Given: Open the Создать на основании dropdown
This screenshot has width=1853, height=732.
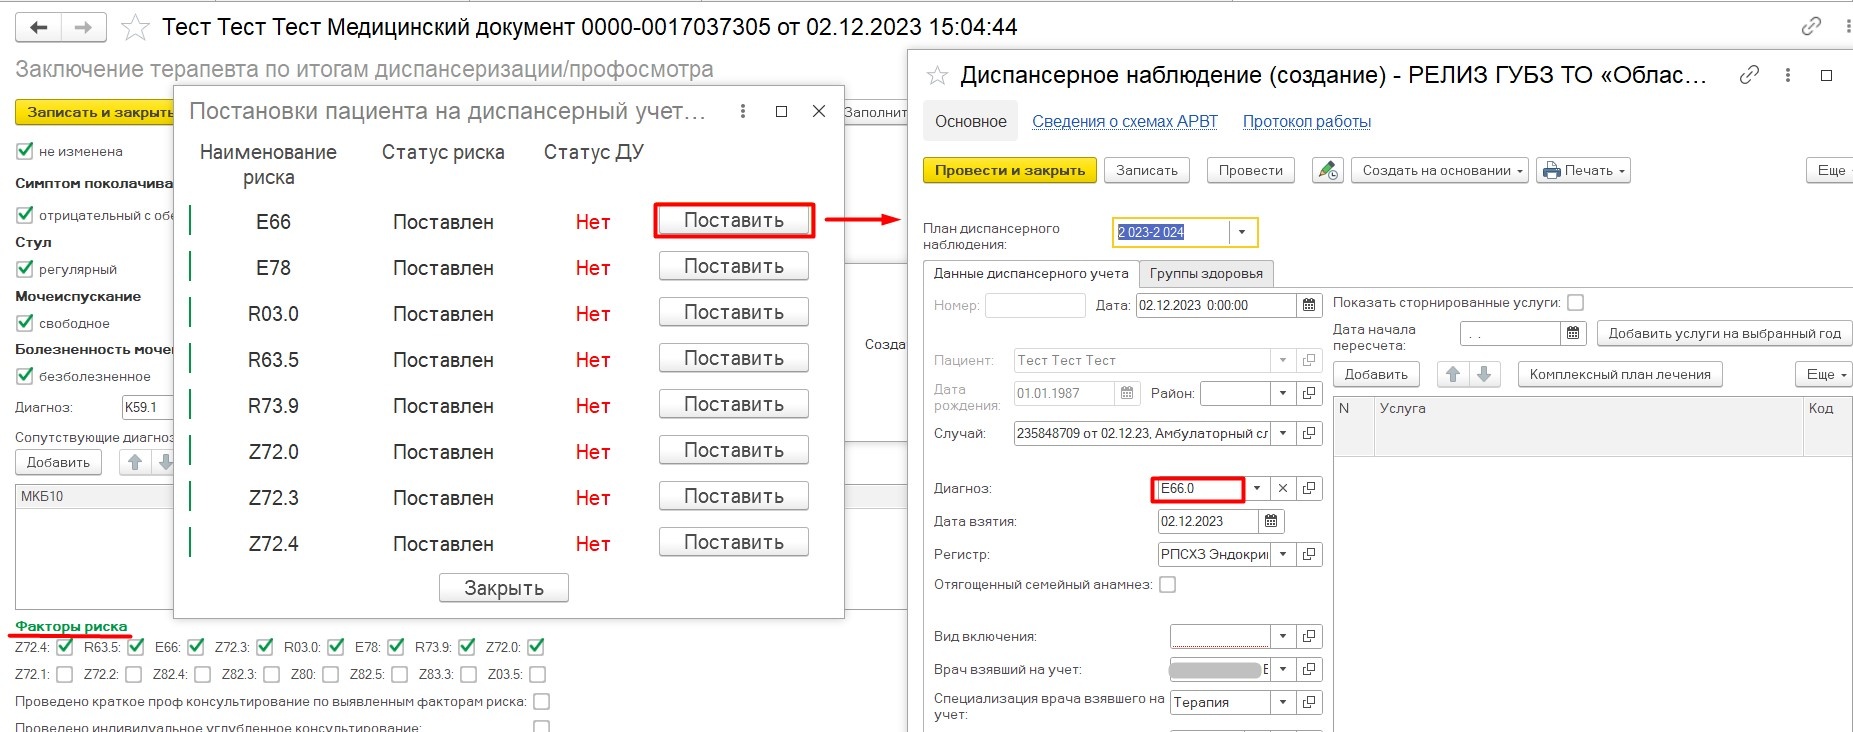Looking at the screenshot, I should coord(1440,171).
